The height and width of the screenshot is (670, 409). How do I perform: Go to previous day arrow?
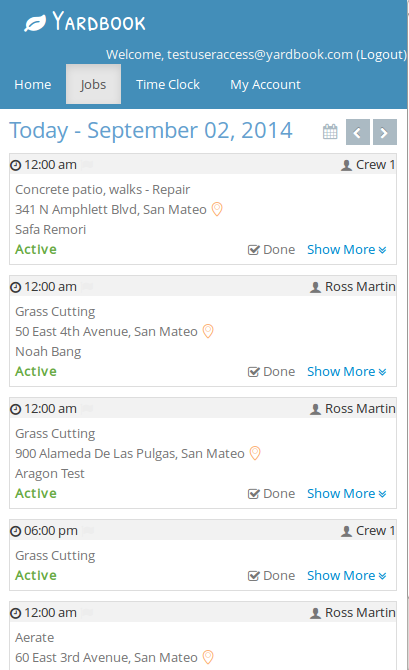(x=358, y=132)
